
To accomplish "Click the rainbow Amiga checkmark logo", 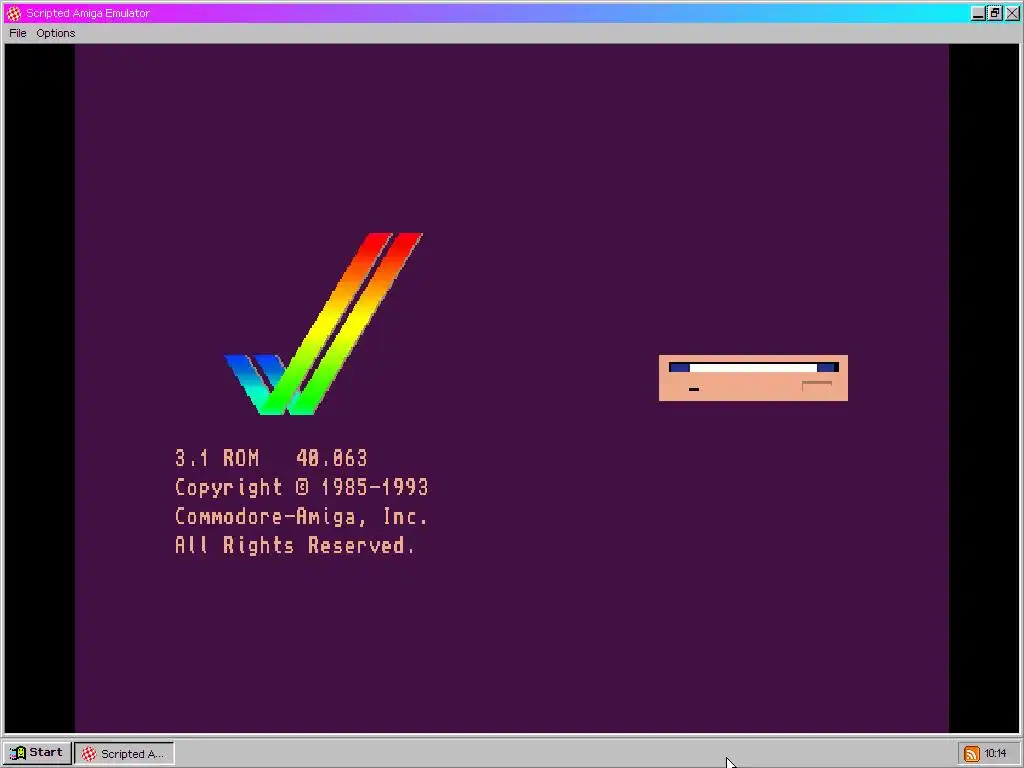I will [323, 323].
